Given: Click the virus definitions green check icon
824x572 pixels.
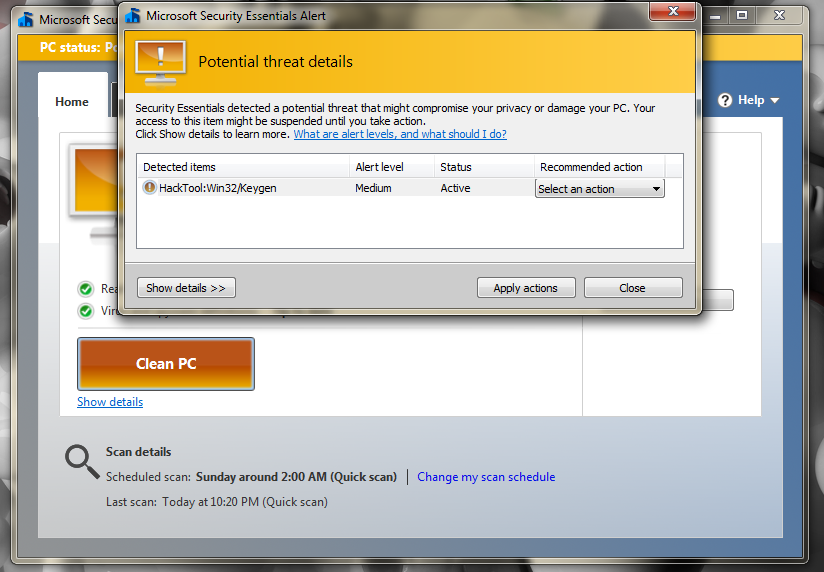Looking at the screenshot, I should coord(86,311).
